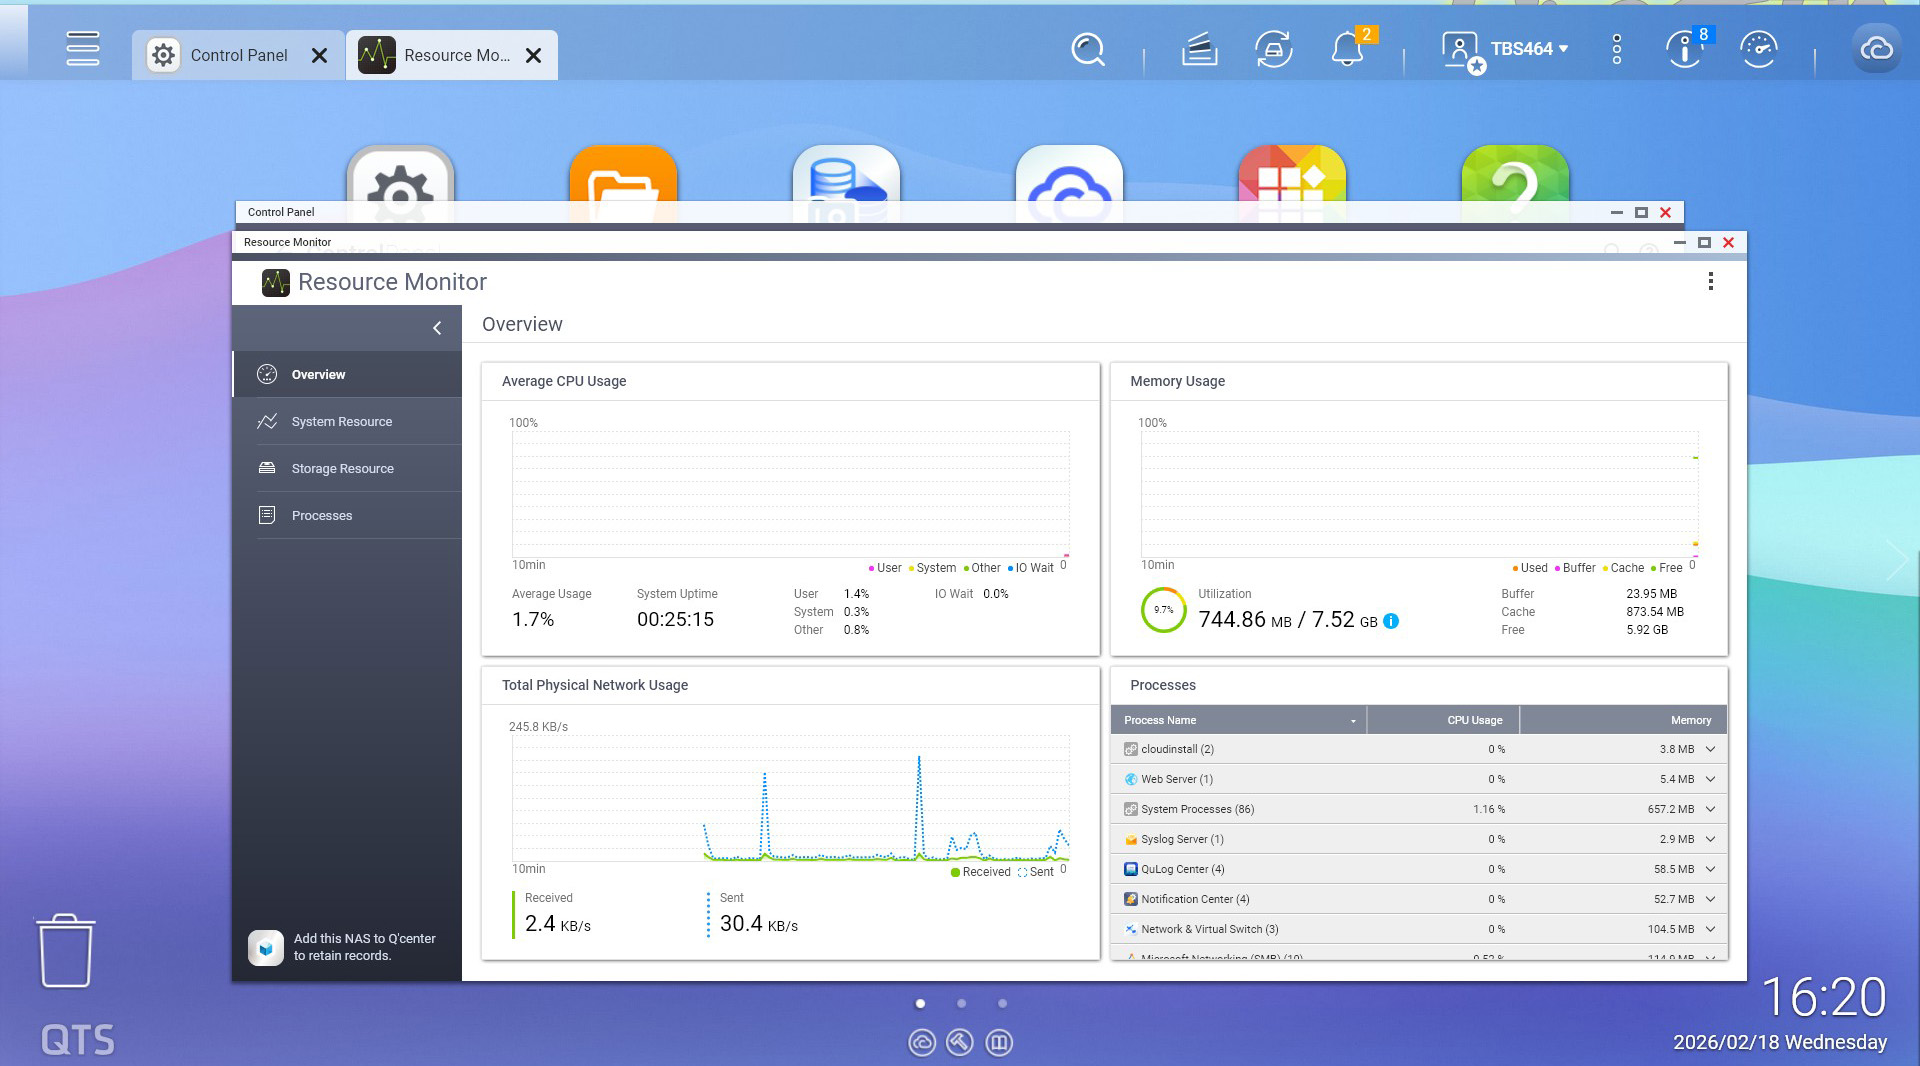Open the notifications bell
1920x1066 pixels.
pos(1347,49)
